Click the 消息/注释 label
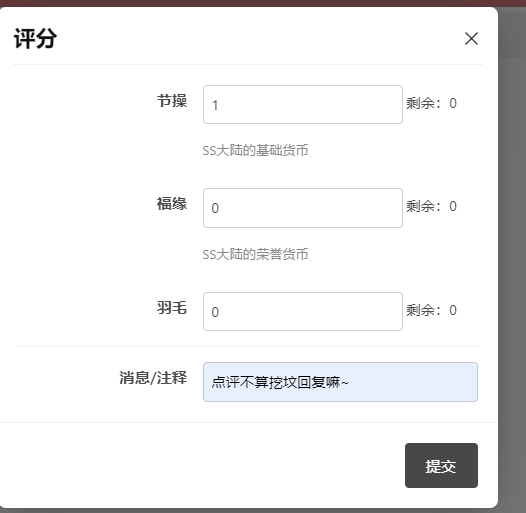The height and width of the screenshot is (513, 526). pos(153,378)
